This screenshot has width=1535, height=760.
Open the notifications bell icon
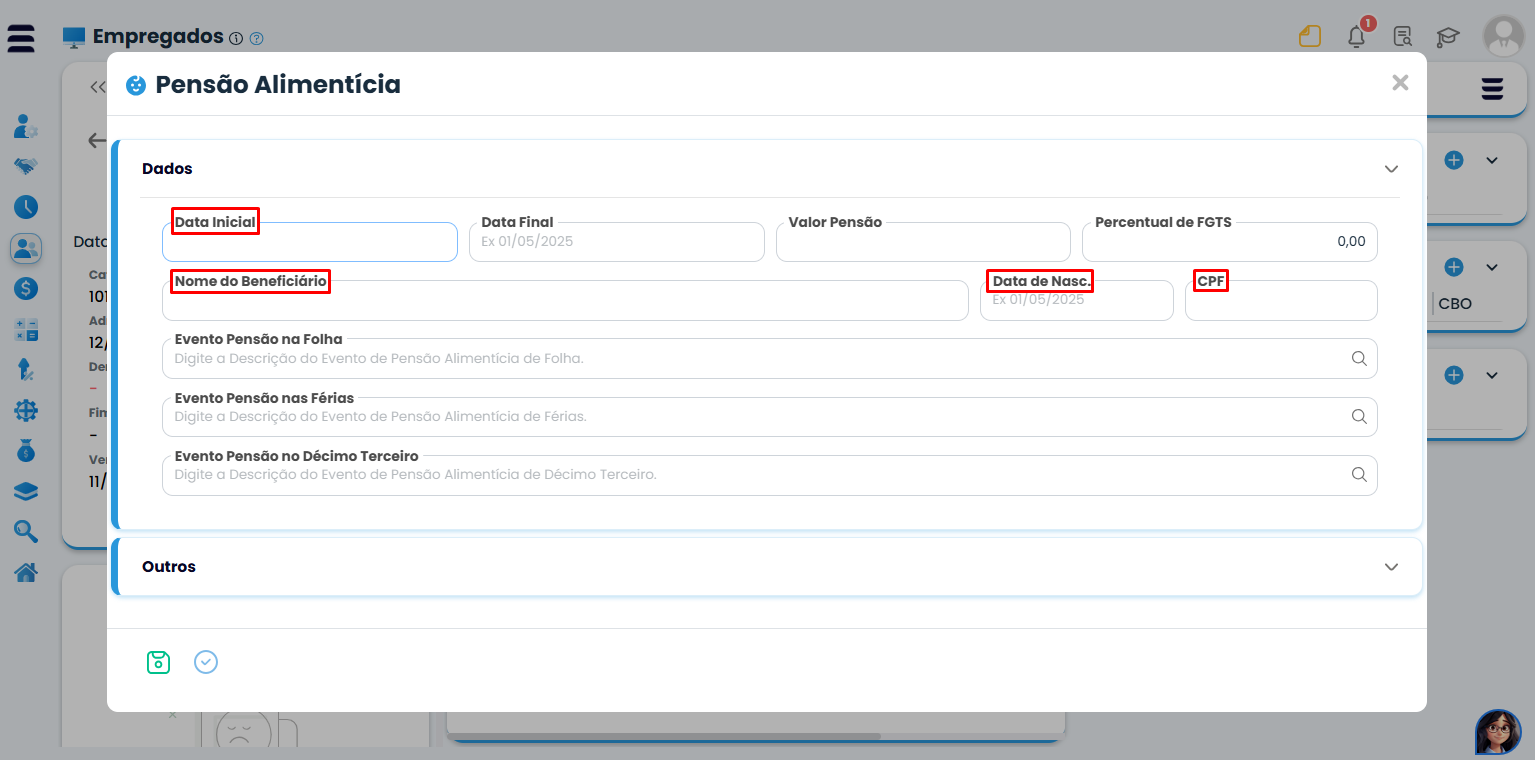point(1356,37)
